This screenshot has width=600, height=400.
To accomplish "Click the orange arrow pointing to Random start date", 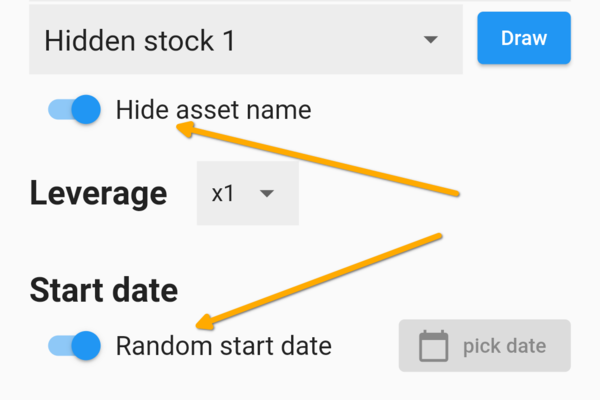I will coord(320,279).
